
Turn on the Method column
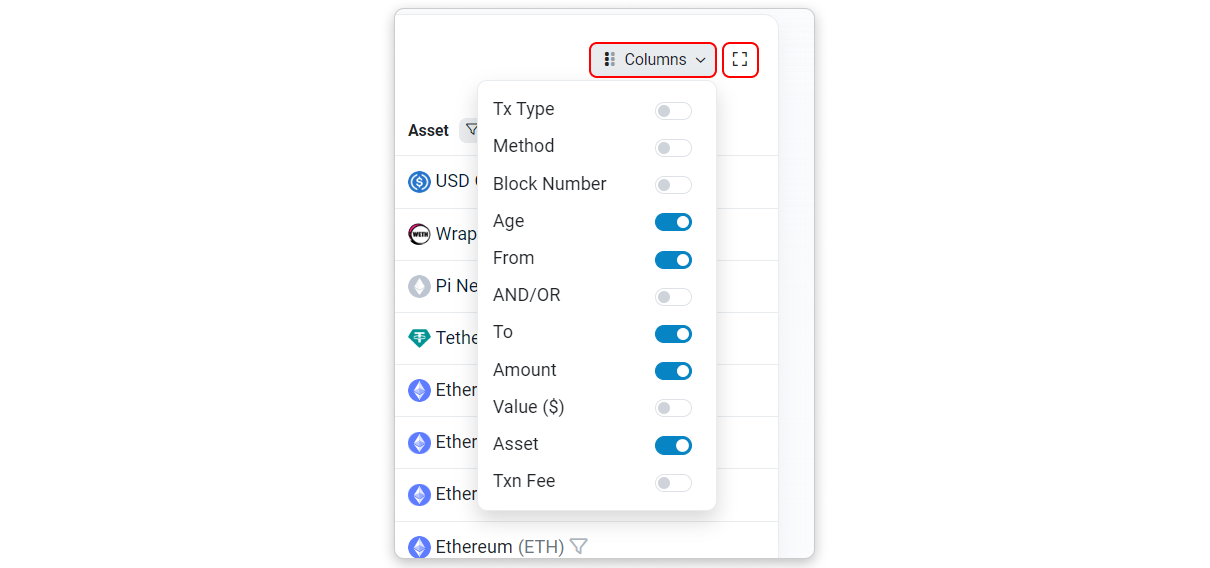(x=673, y=148)
